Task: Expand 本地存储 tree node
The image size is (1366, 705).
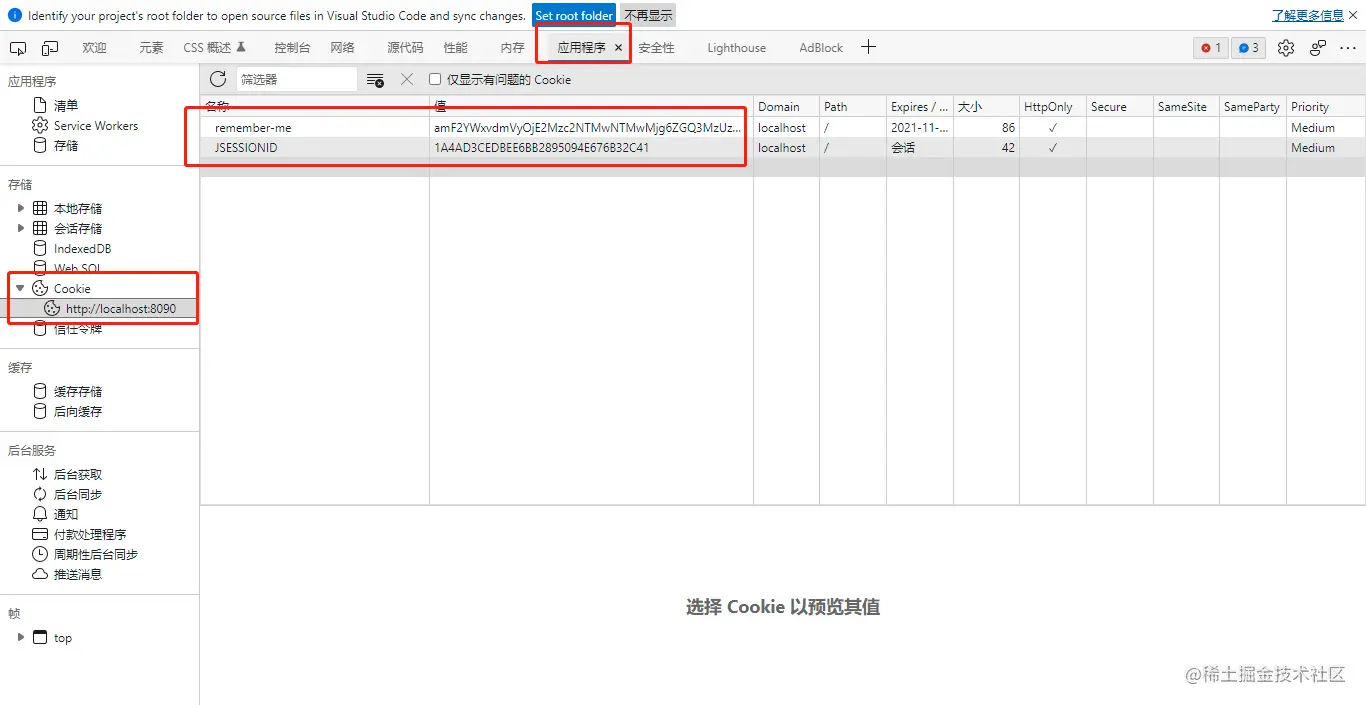Action: tap(21, 208)
